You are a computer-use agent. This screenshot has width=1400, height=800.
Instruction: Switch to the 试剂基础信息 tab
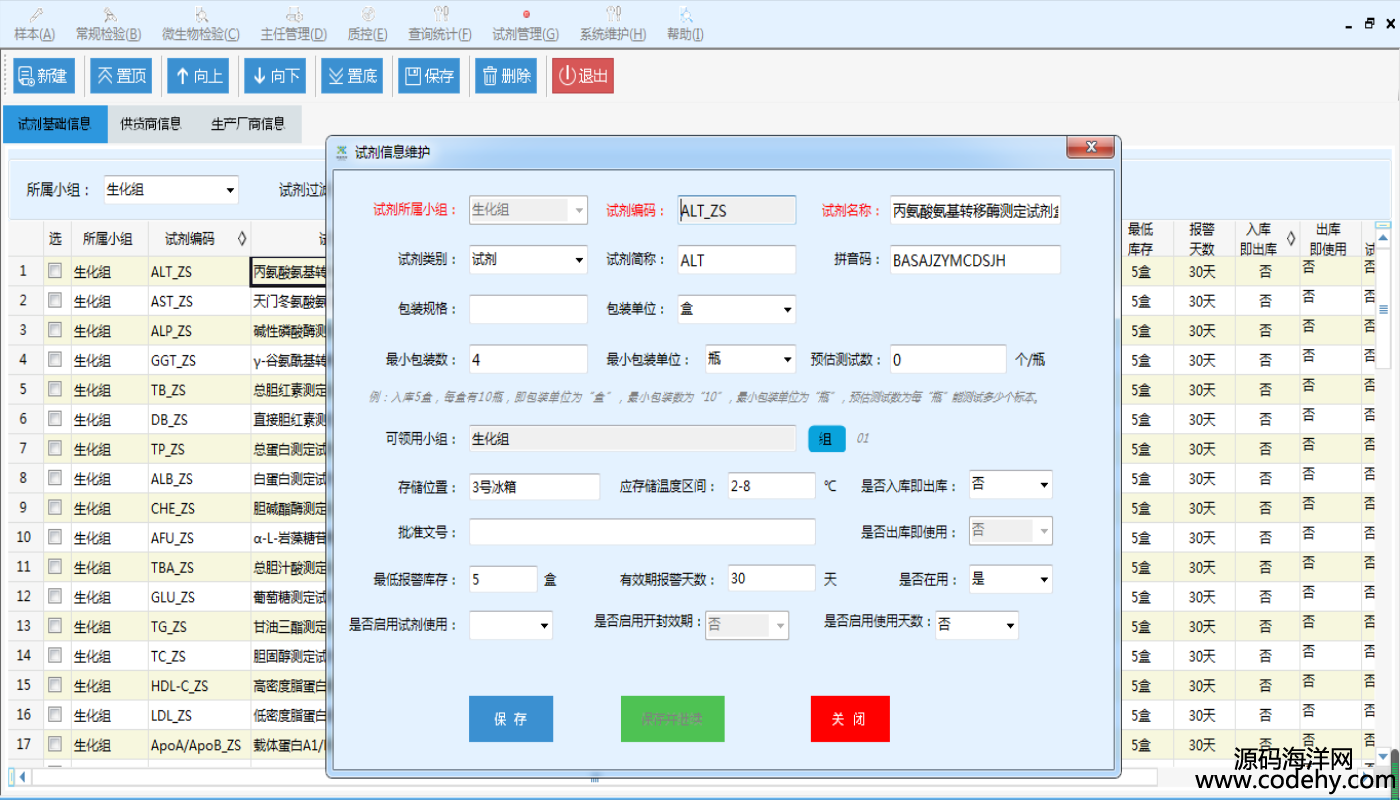point(55,124)
